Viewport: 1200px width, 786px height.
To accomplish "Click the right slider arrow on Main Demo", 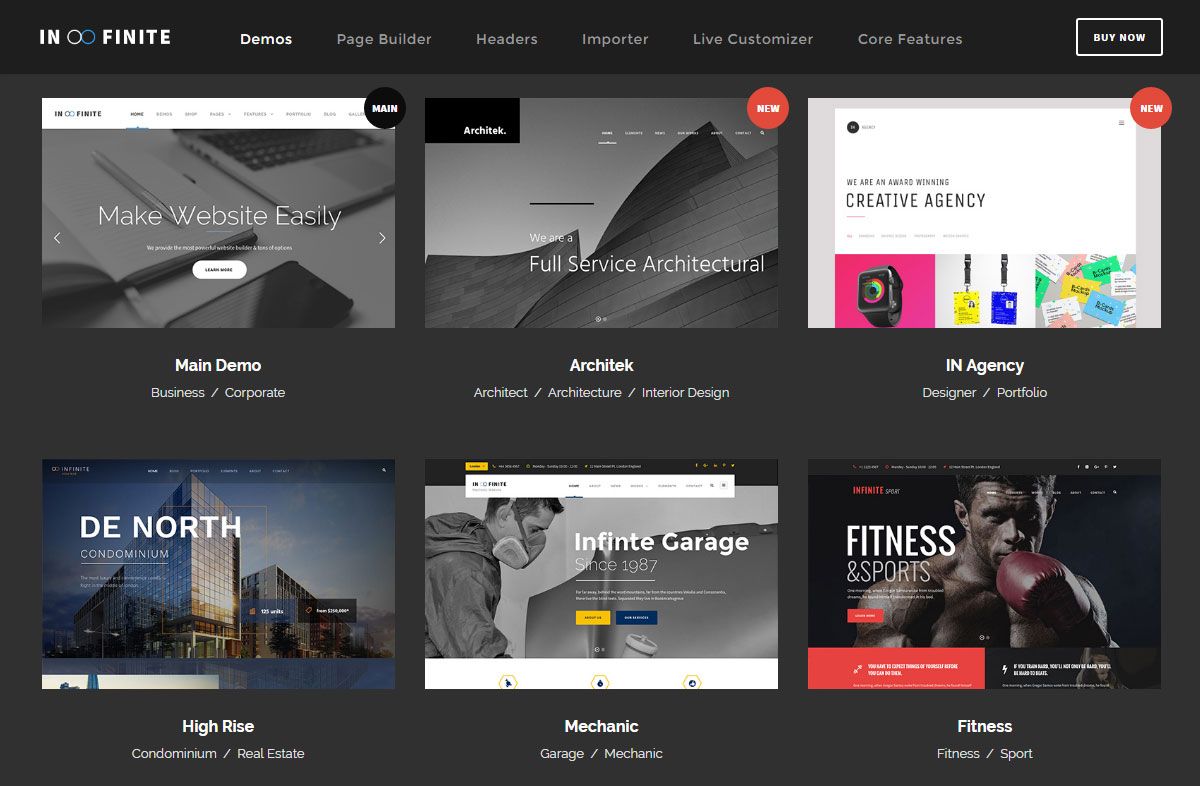I will [x=382, y=238].
